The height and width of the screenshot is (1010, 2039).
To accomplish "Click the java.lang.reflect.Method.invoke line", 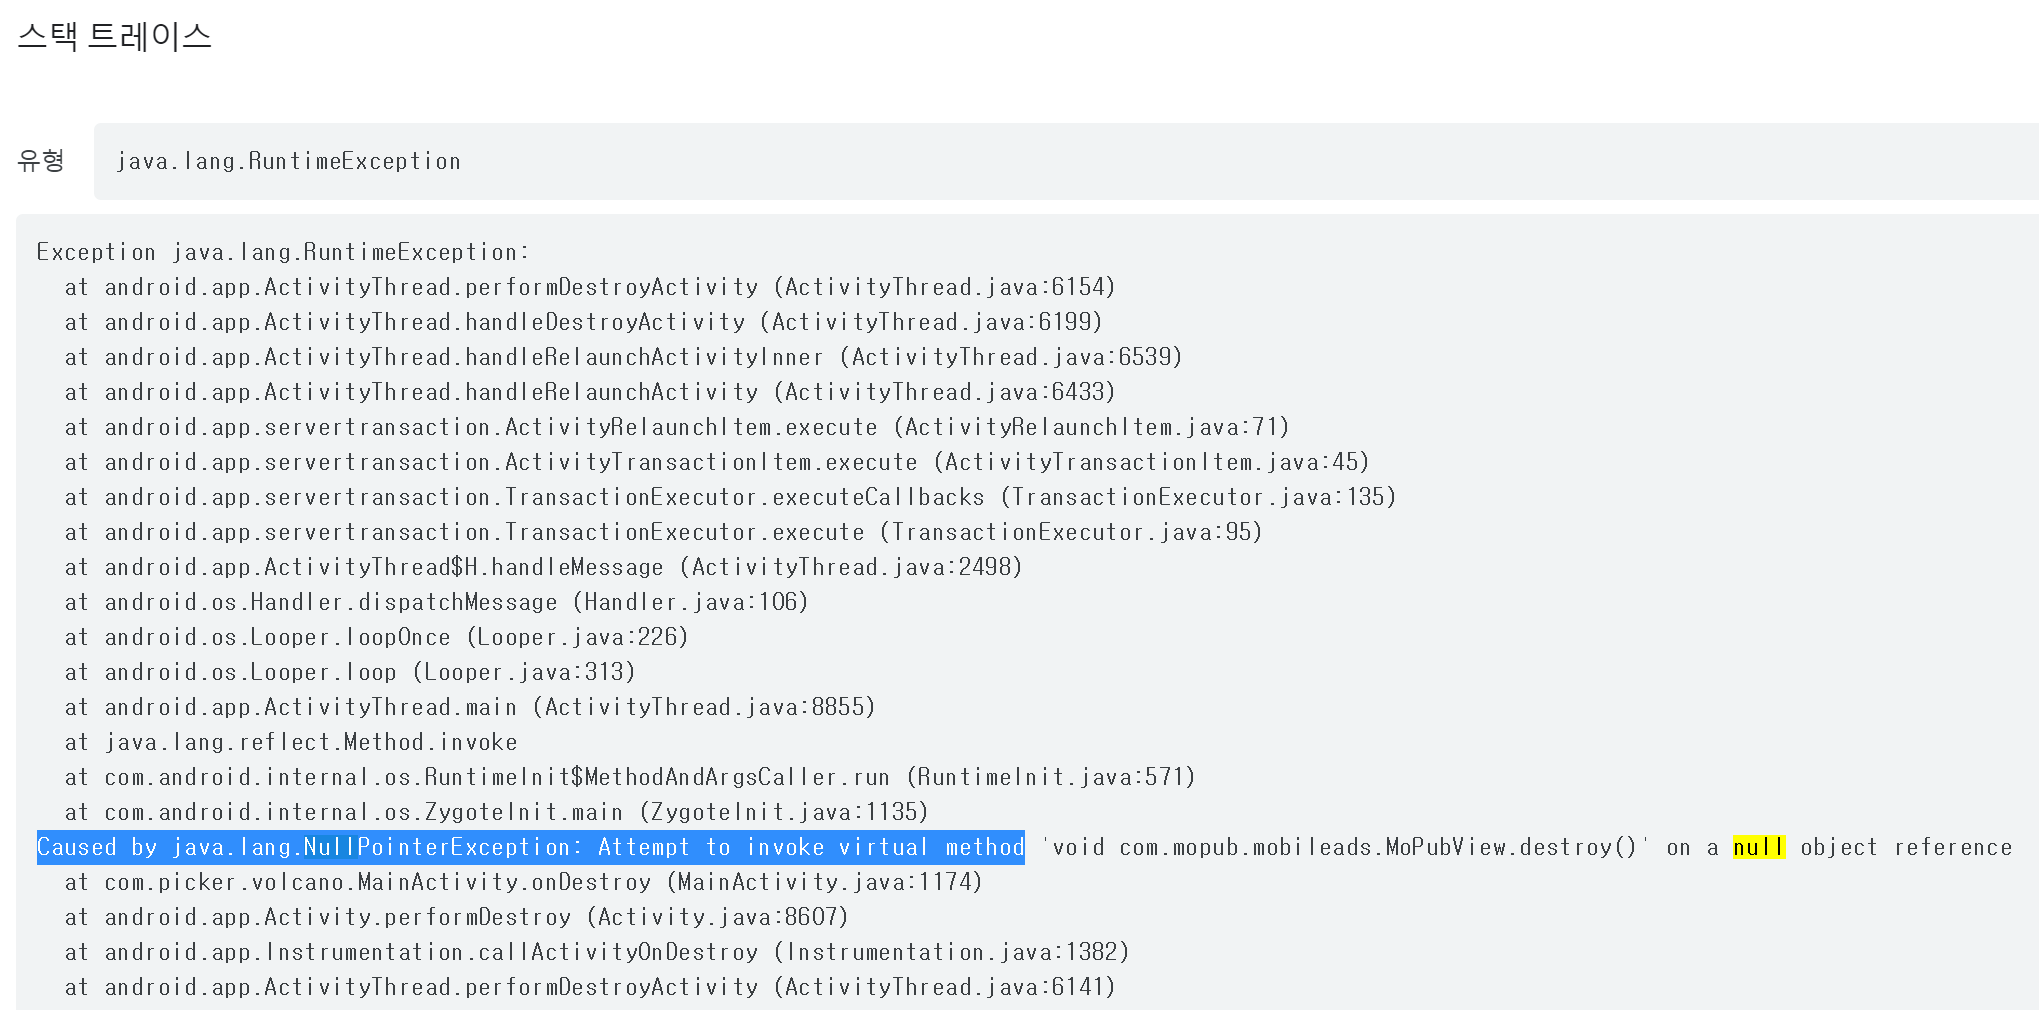I will coord(291,742).
